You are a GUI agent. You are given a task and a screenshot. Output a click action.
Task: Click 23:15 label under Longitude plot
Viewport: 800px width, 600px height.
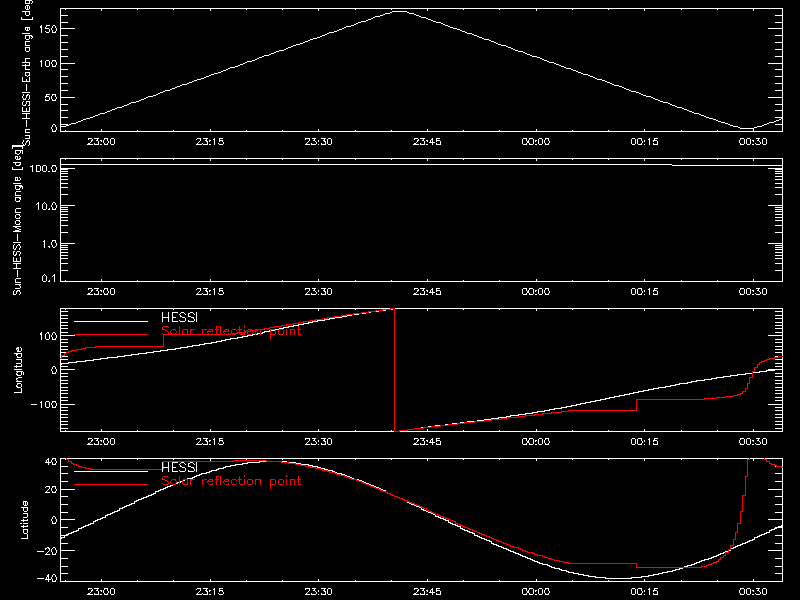(210, 442)
